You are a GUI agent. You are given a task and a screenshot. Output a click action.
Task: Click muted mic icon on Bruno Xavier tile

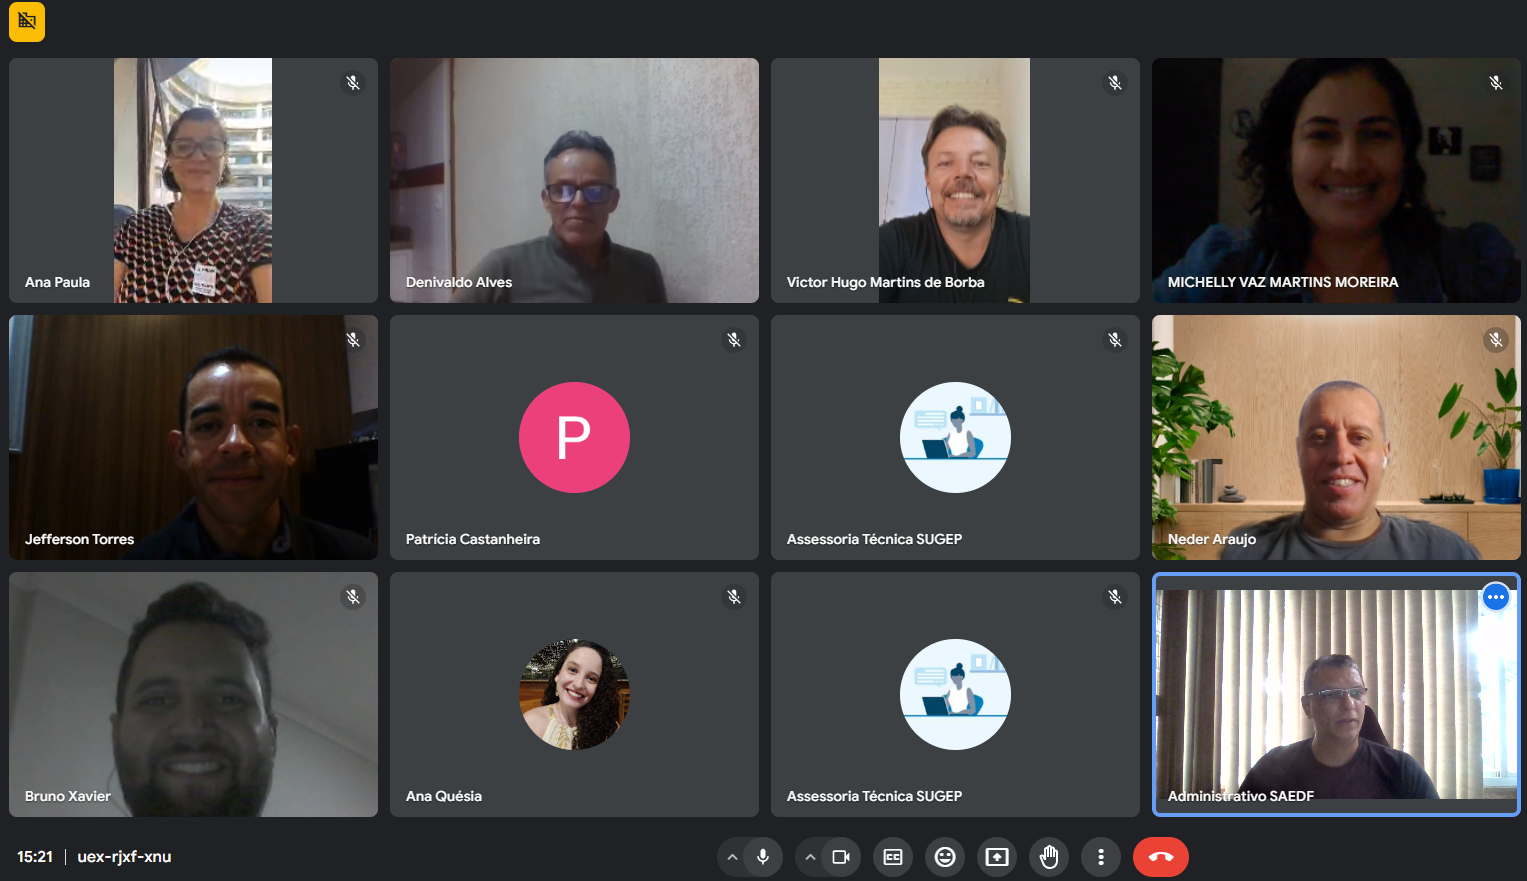(353, 597)
